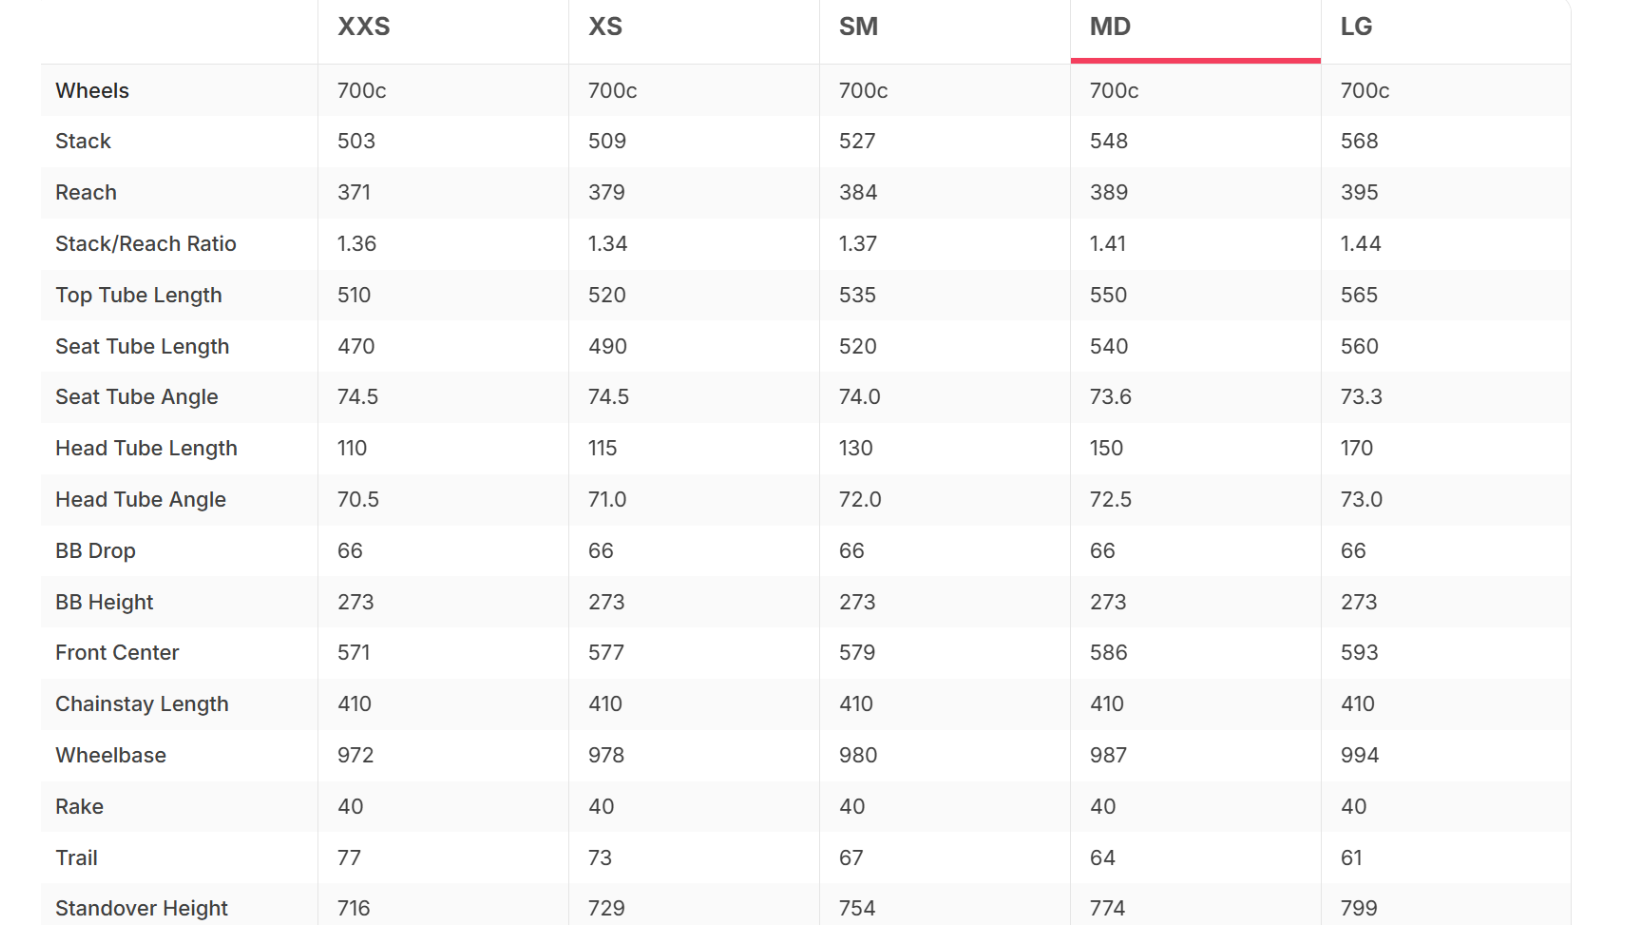Select the XXS size column header
This screenshot has width=1644, height=925.
click(364, 27)
